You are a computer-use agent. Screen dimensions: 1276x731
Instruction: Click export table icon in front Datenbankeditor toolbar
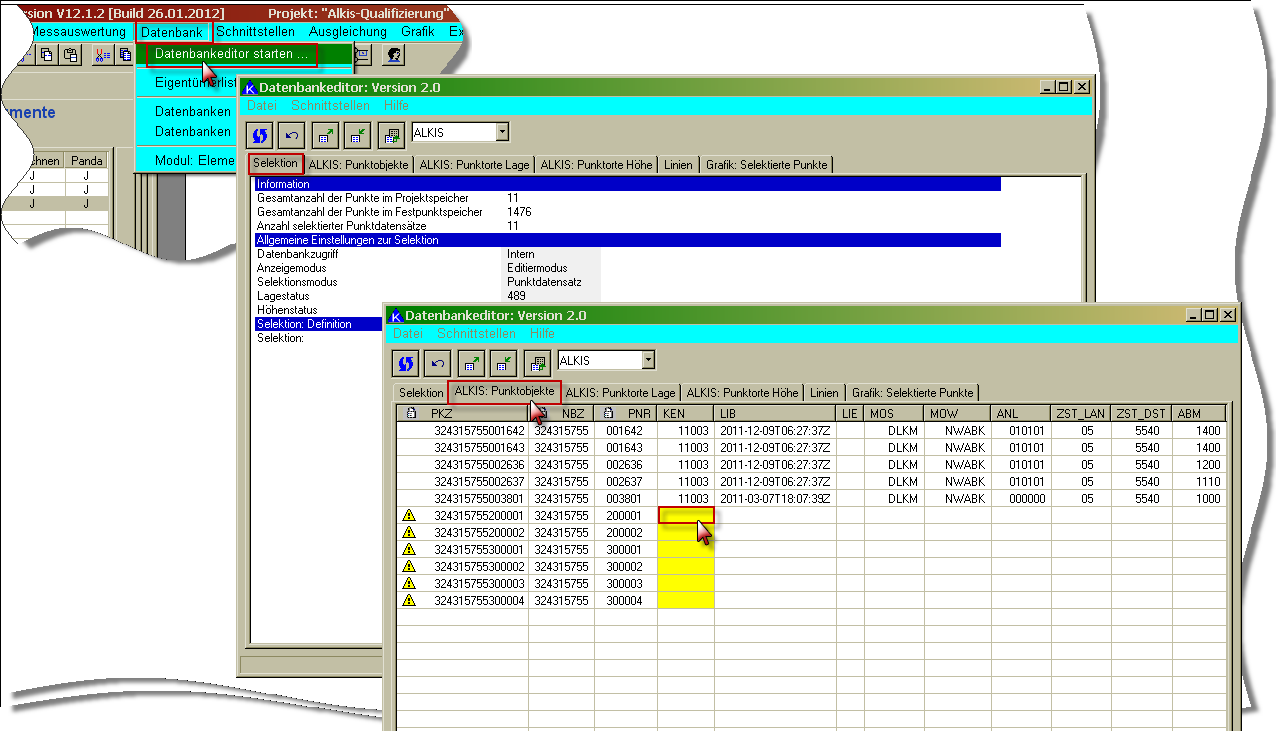tap(472, 362)
